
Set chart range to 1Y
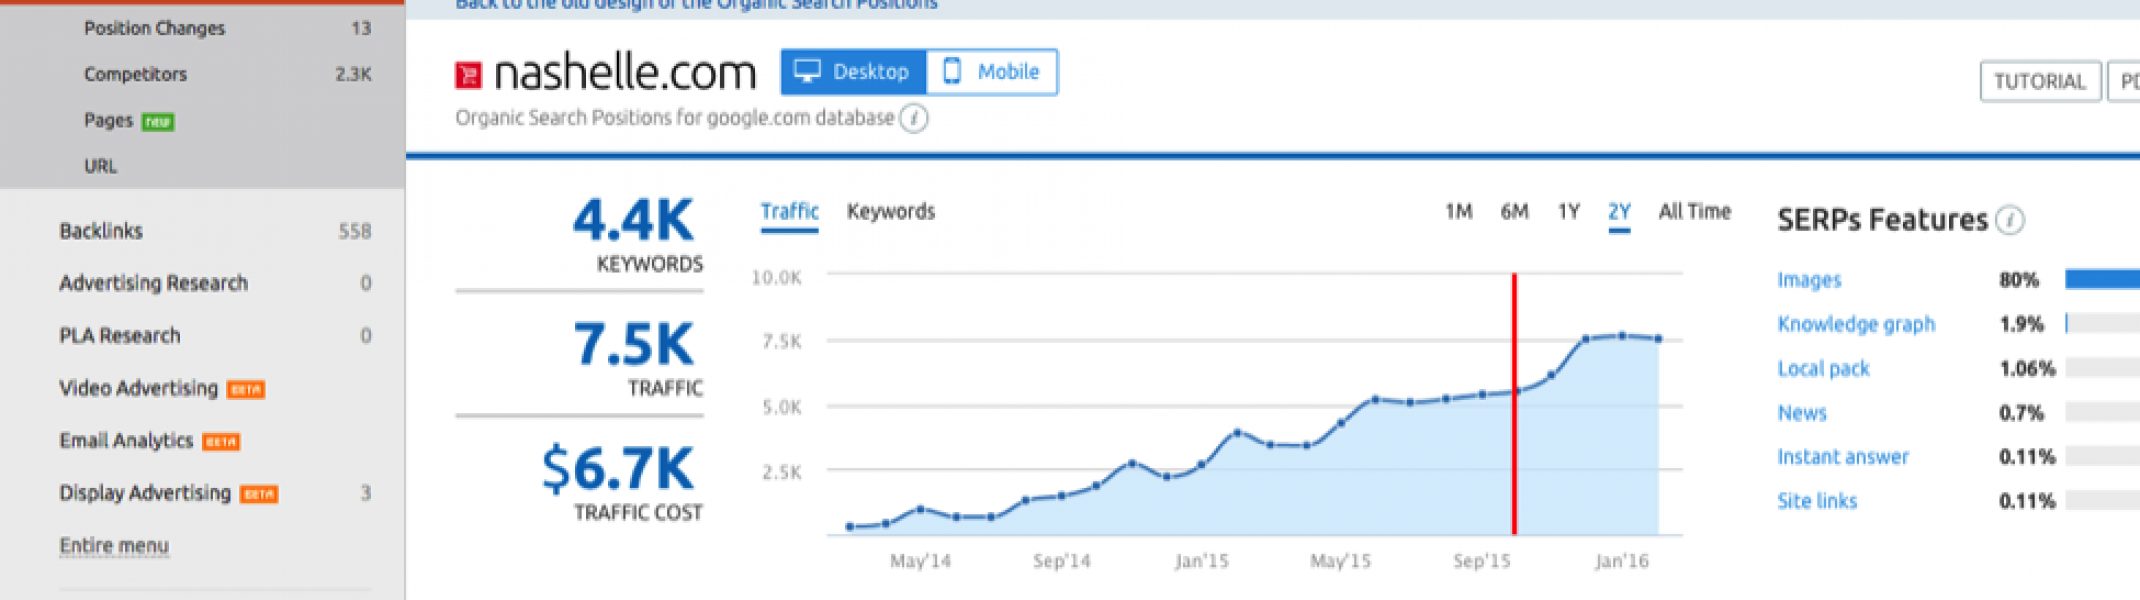[1568, 212]
